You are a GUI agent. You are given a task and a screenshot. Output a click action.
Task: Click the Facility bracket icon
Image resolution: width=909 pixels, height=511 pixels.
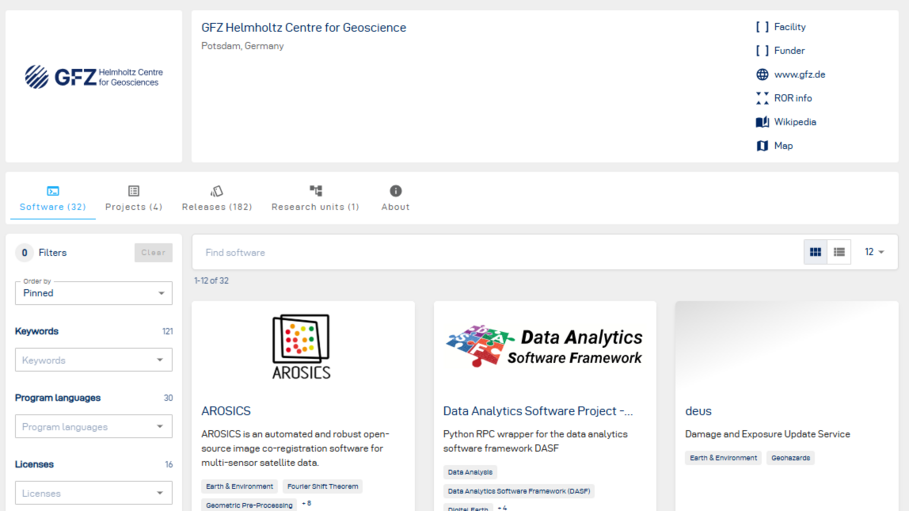tap(762, 27)
